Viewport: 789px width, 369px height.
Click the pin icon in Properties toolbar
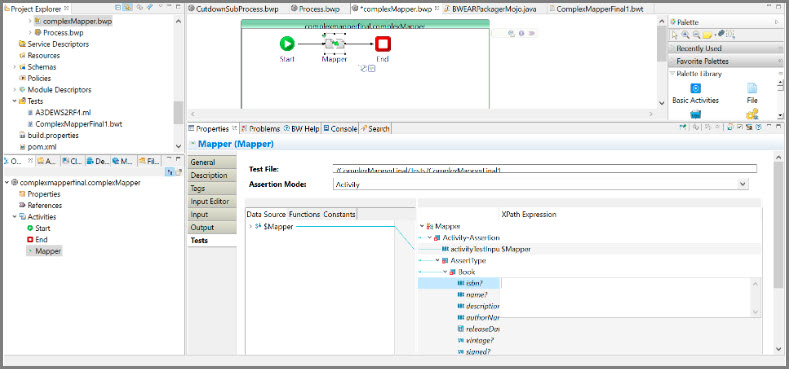(683, 128)
